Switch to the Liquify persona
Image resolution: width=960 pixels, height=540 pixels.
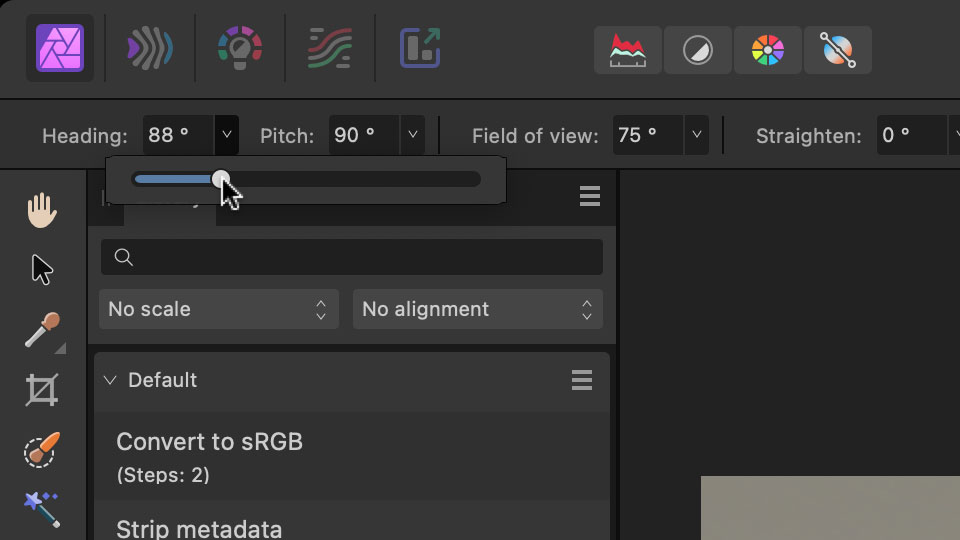point(150,48)
